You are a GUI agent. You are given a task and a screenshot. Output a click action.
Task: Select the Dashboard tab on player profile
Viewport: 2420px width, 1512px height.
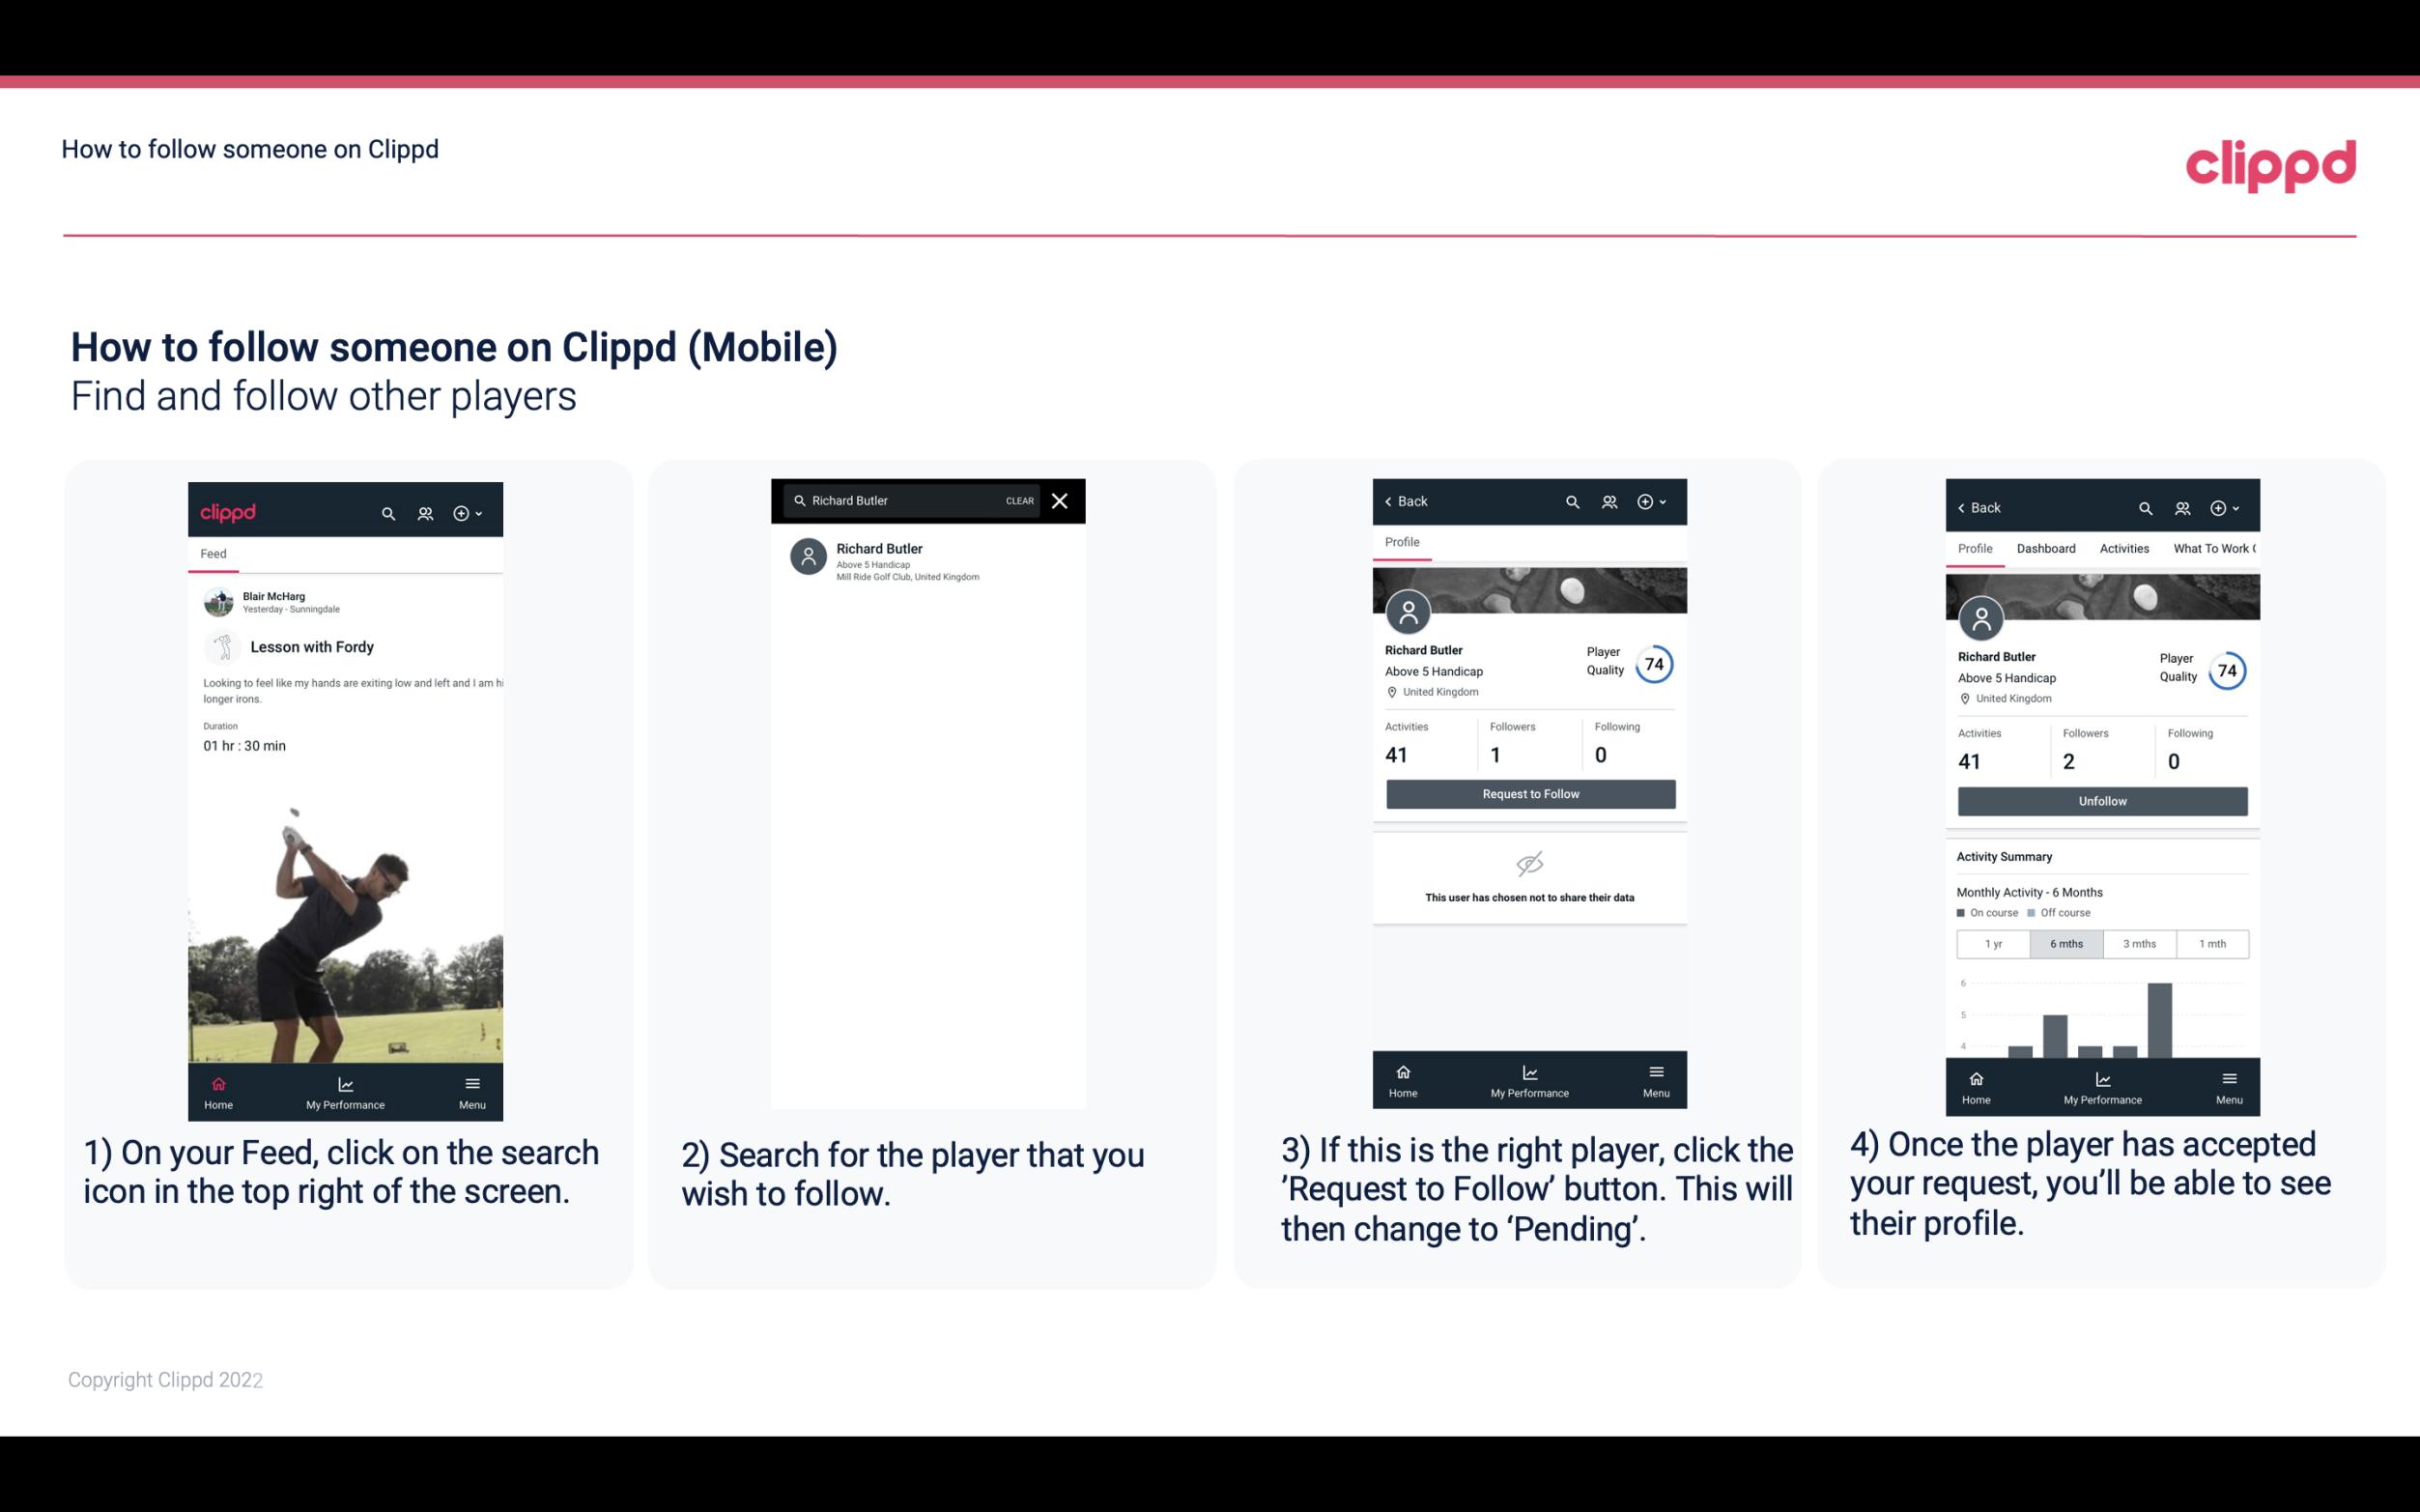point(2046,547)
